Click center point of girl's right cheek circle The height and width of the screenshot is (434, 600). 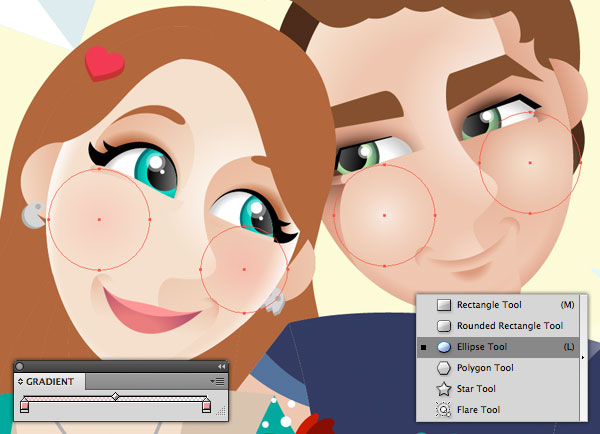245,270
